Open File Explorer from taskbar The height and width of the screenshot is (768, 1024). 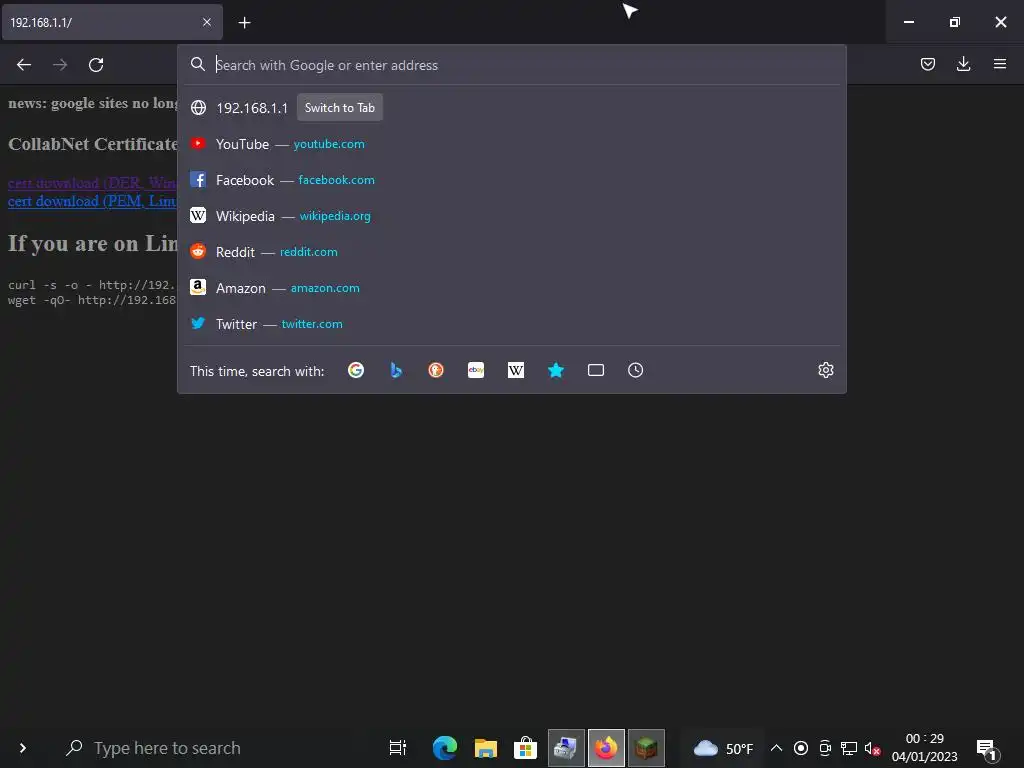(485, 748)
